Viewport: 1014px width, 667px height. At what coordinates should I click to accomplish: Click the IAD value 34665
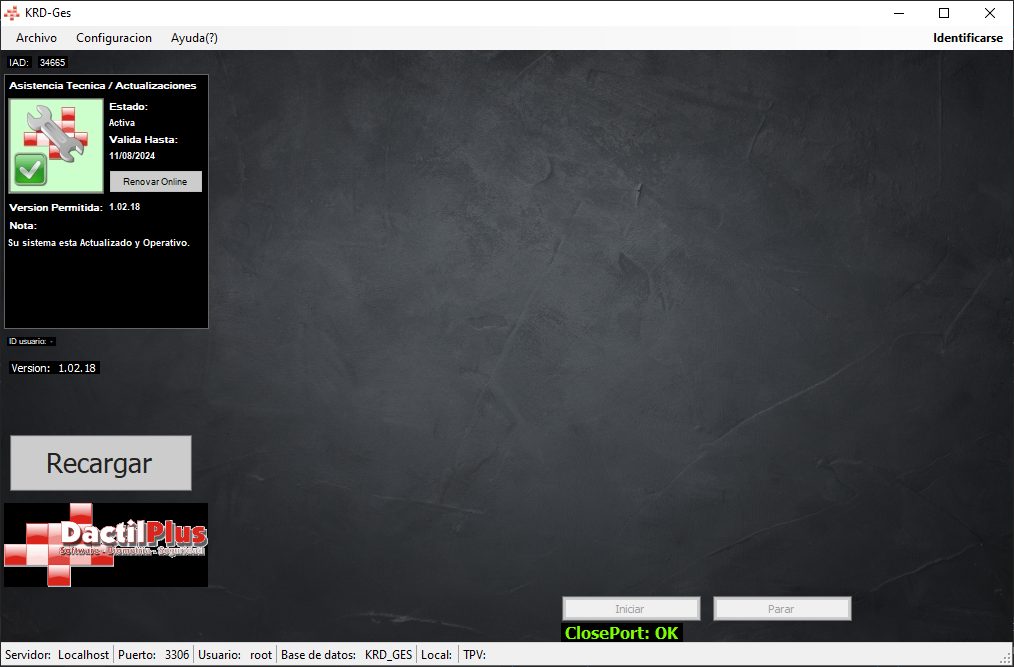[x=52, y=63]
